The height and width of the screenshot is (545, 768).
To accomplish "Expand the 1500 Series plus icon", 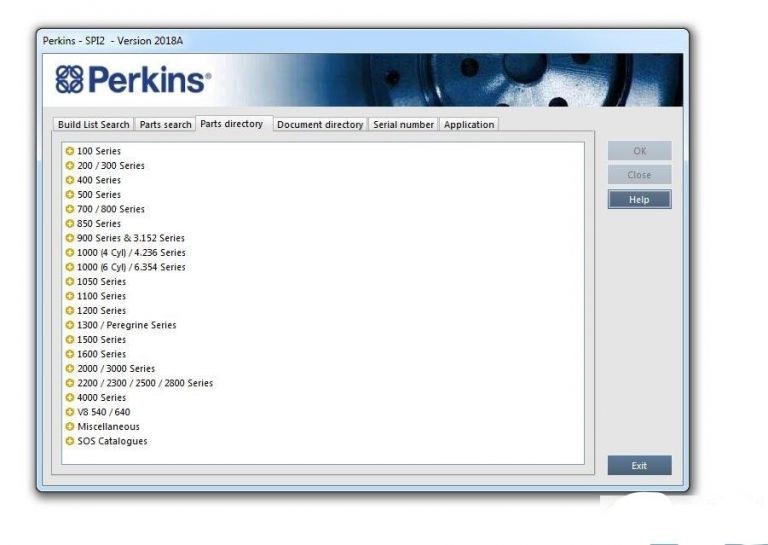I will (x=70, y=339).
